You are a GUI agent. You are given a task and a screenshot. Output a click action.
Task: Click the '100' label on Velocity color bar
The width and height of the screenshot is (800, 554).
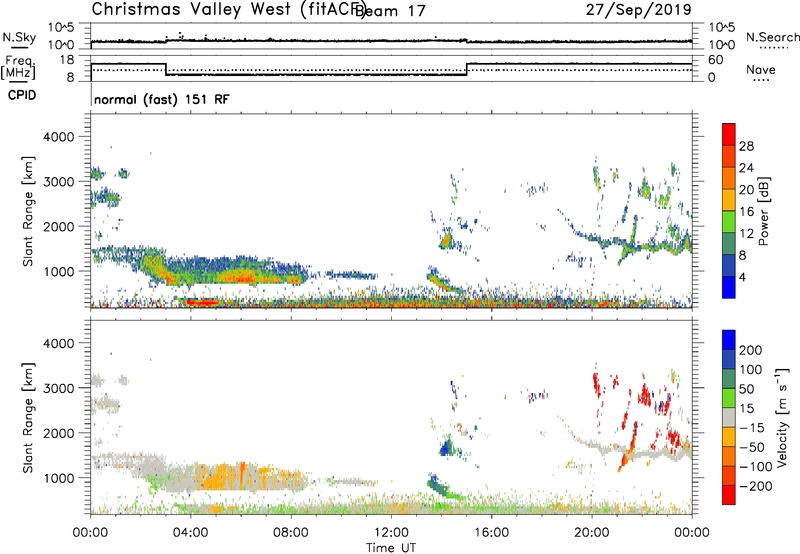point(751,369)
